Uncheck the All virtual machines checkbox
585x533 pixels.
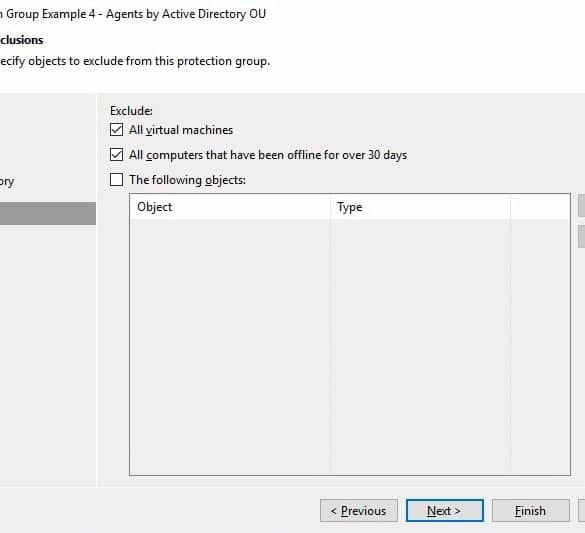[x=116, y=130]
